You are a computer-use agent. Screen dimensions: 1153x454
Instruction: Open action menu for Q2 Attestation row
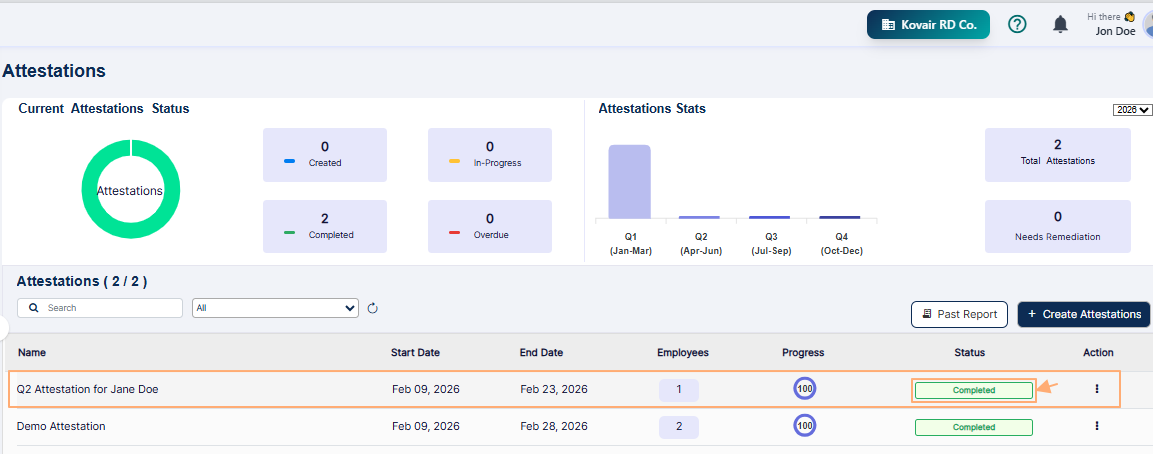click(1097, 389)
